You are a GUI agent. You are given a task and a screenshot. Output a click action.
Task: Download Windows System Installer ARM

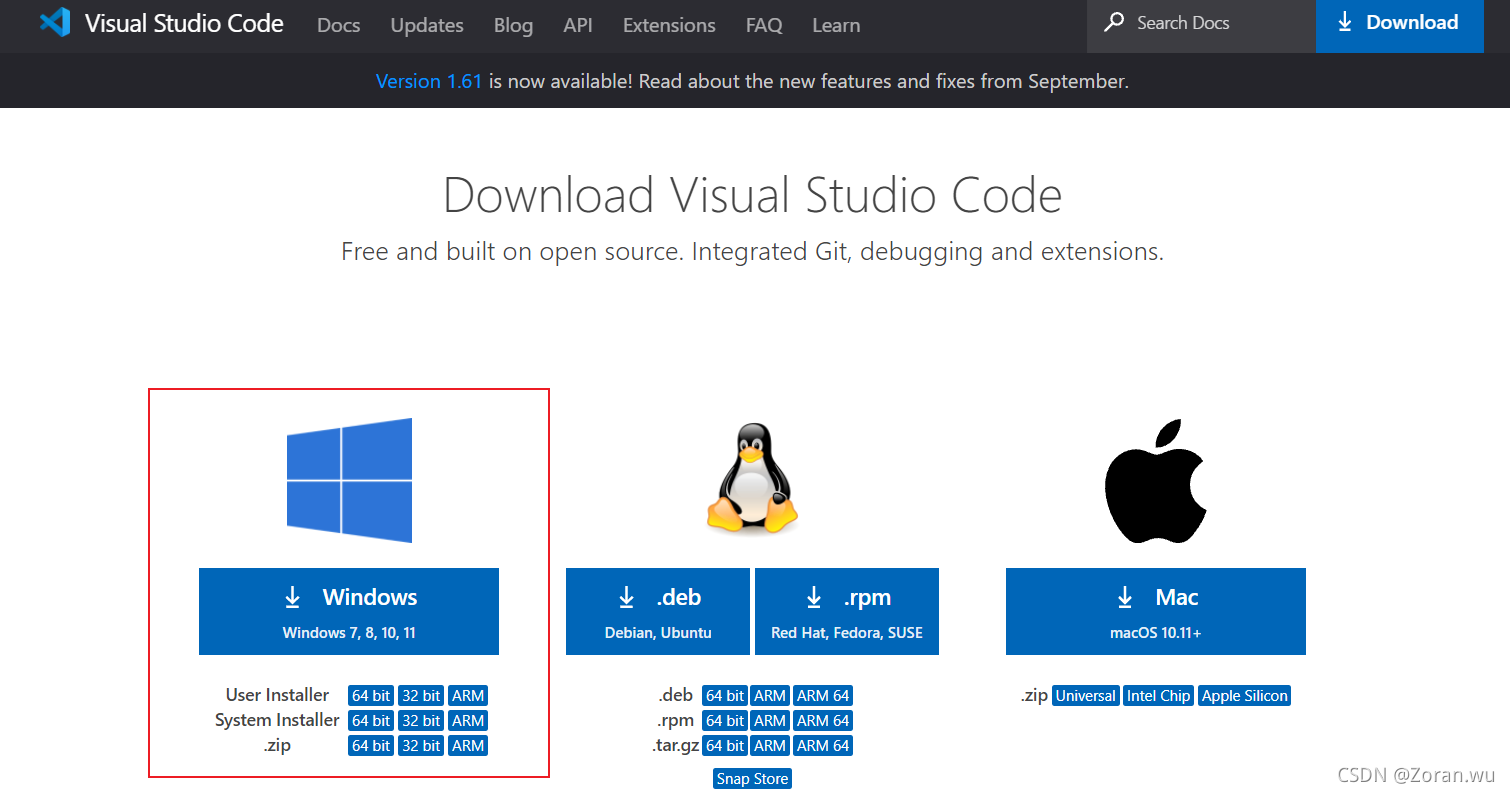pyautogui.click(x=468, y=721)
